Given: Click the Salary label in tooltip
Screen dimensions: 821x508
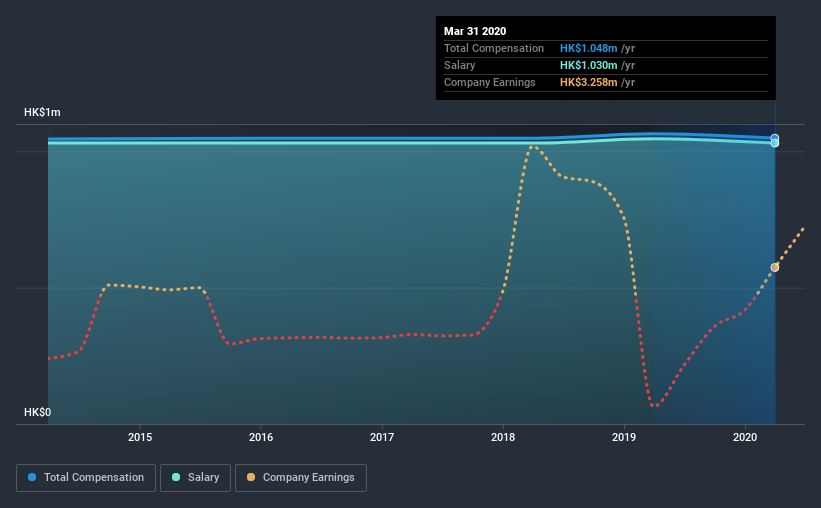Looking at the screenshot, I should (459, 65).
